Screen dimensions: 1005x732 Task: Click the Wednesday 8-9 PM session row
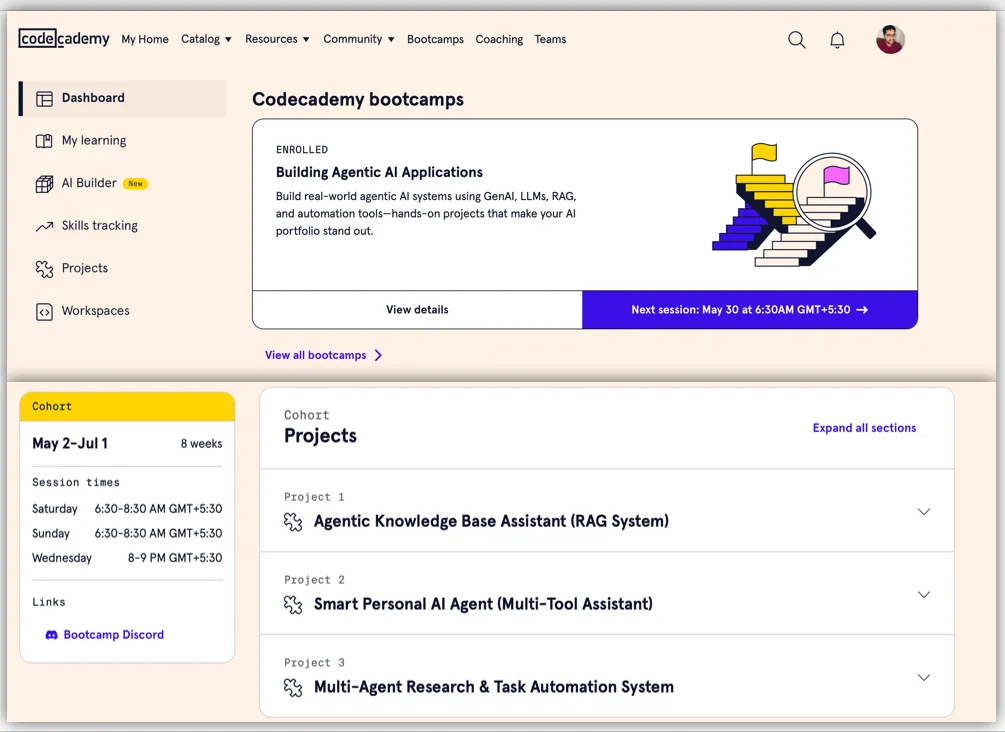127,558
